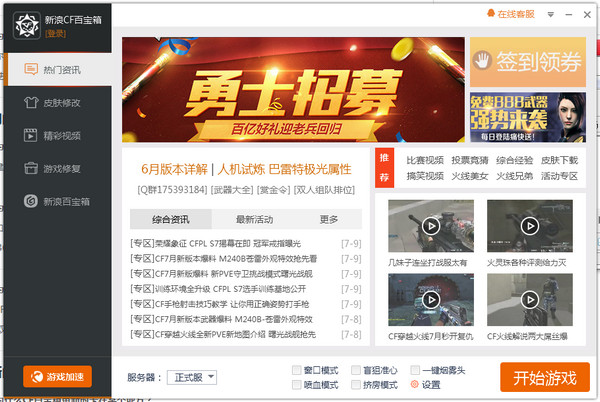600x402 pixels.
Task: Open the 免费888武器 强势来袭 promo banner
Action: [528, 117]
